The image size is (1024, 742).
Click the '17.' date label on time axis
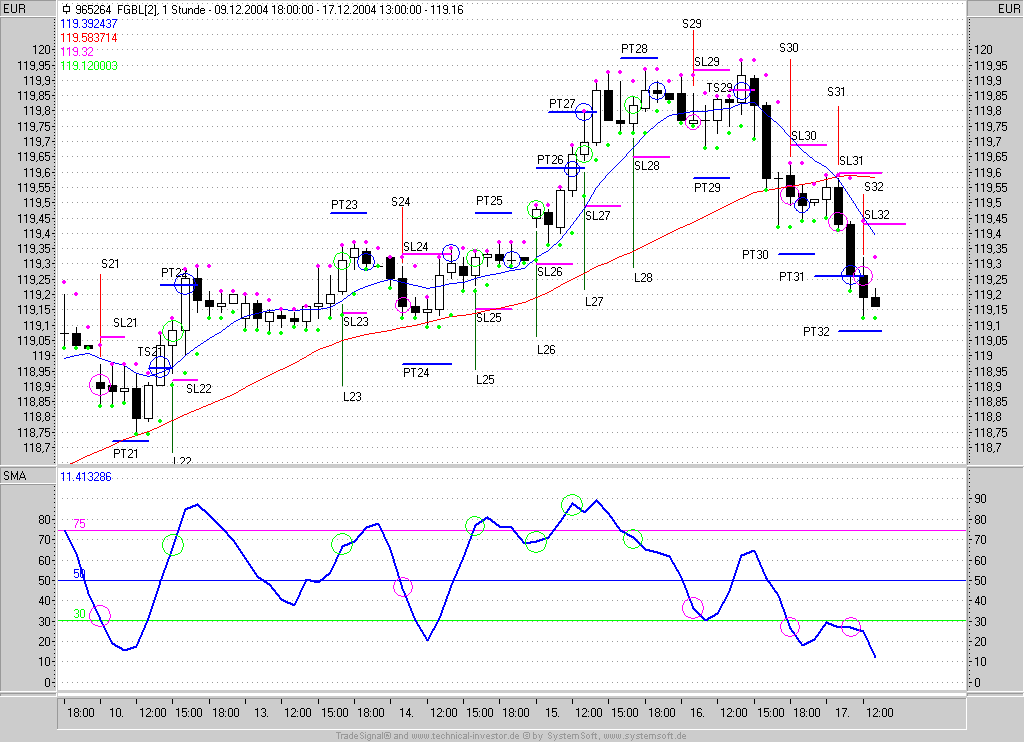pos(842,713)
